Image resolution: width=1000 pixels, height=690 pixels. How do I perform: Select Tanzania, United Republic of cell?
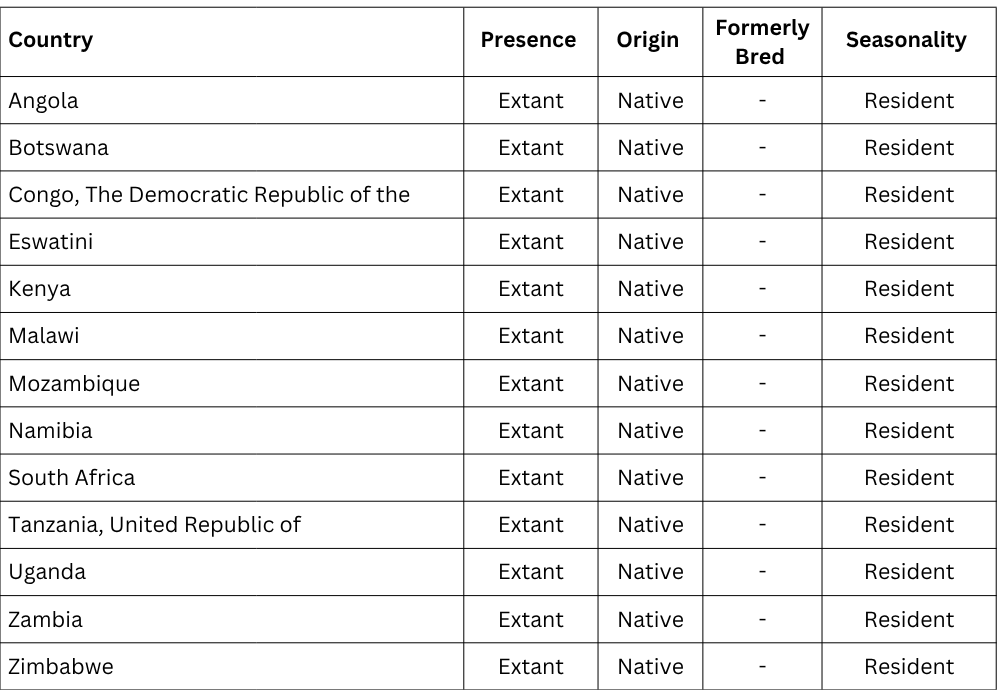click(x=155, y=525)
